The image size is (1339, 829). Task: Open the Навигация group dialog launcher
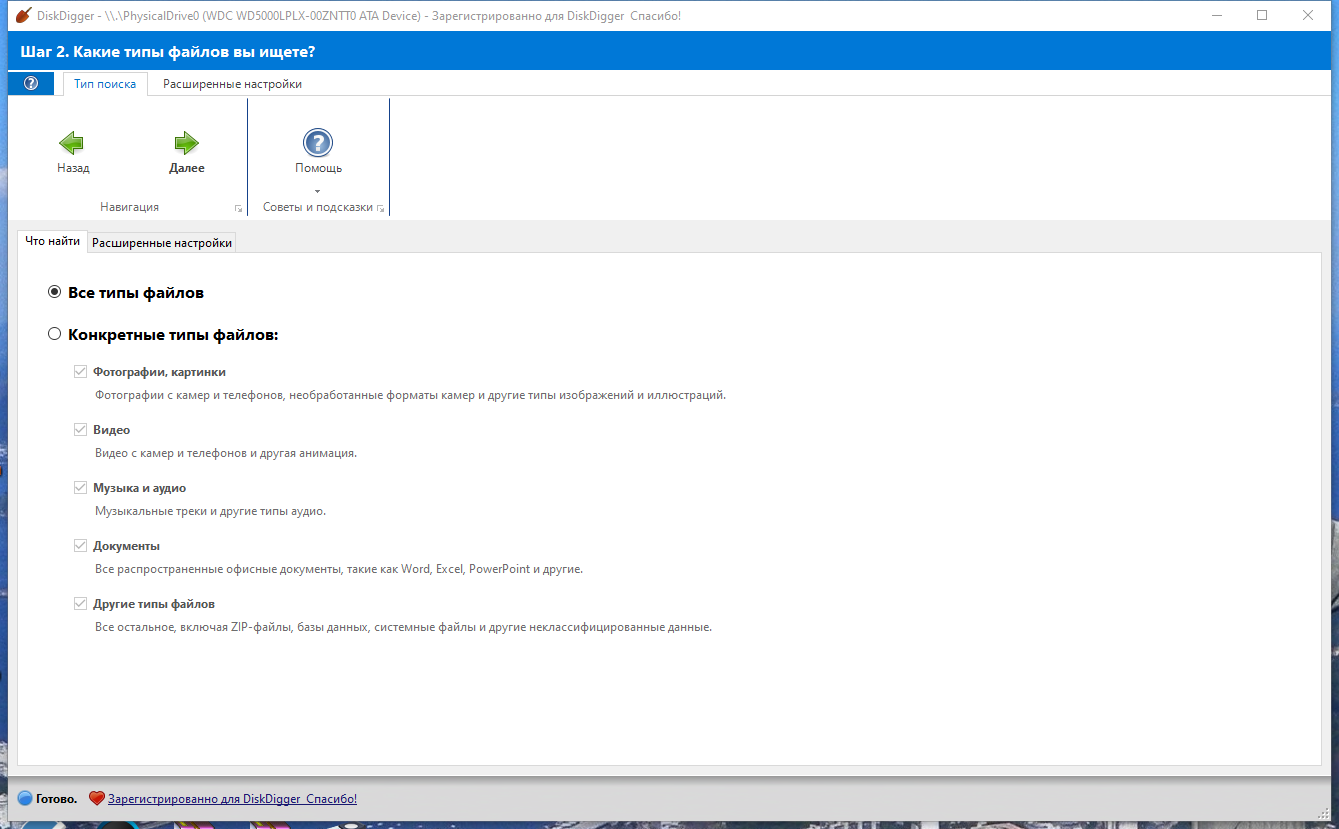(238, 208)
